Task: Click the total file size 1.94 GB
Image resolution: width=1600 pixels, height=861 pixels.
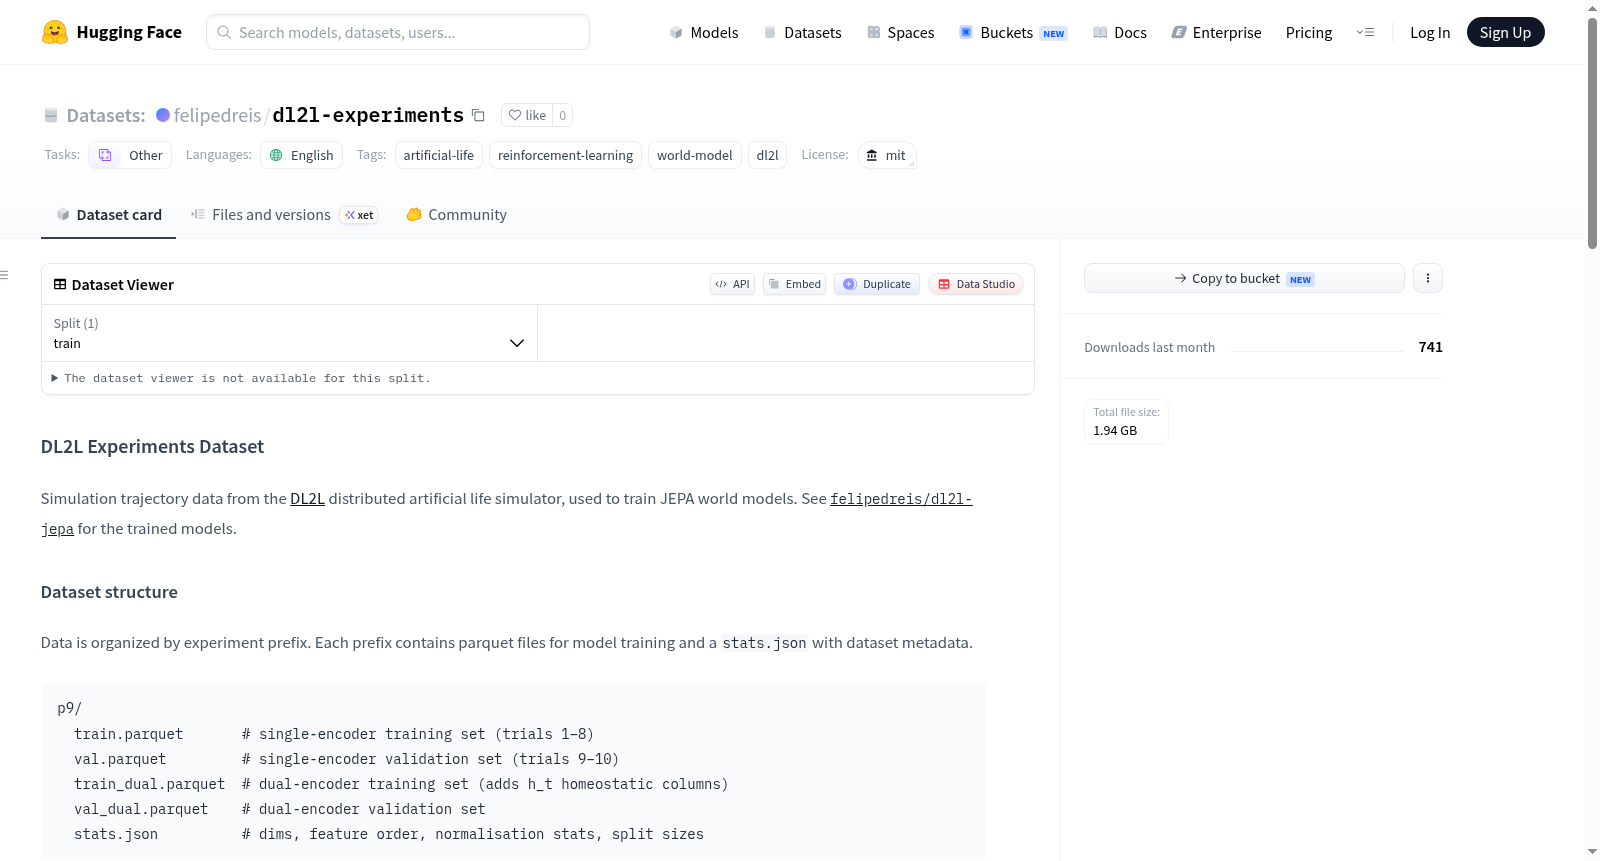Action: coord(1115,430)
